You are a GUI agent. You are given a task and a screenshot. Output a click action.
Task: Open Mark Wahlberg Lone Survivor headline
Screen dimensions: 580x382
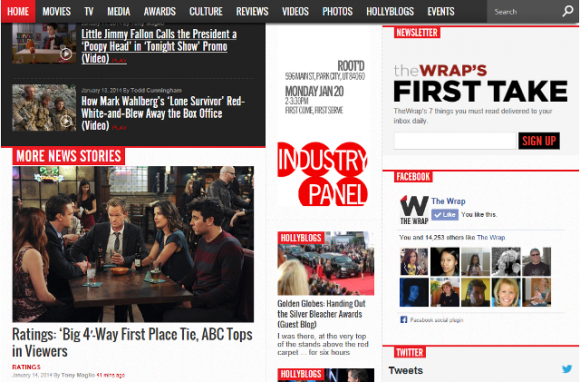pyautogui.click(x=163, y=113)
